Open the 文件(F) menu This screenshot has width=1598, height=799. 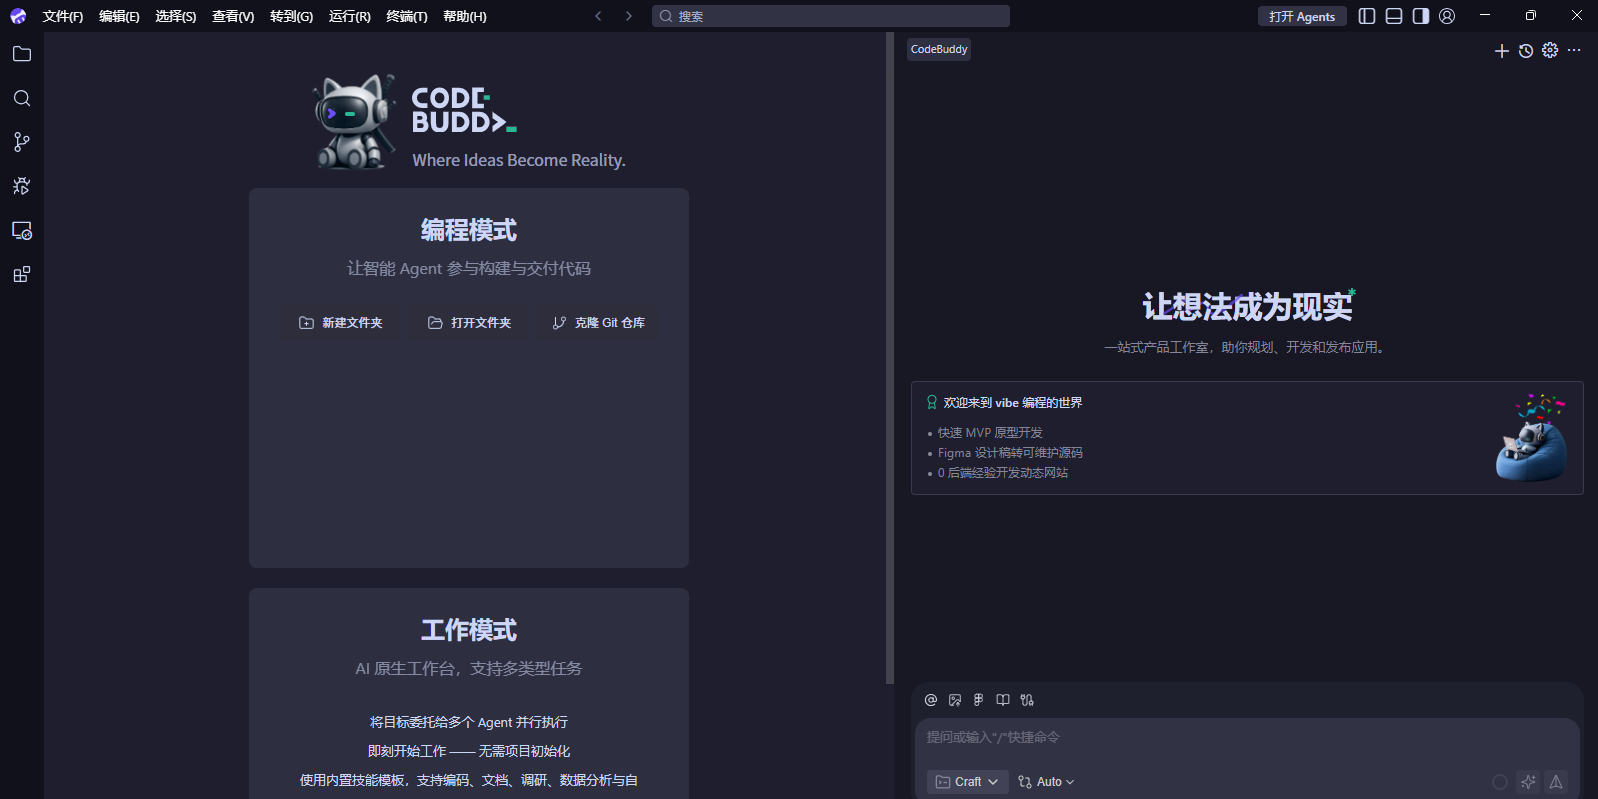(x=63, y=16)
